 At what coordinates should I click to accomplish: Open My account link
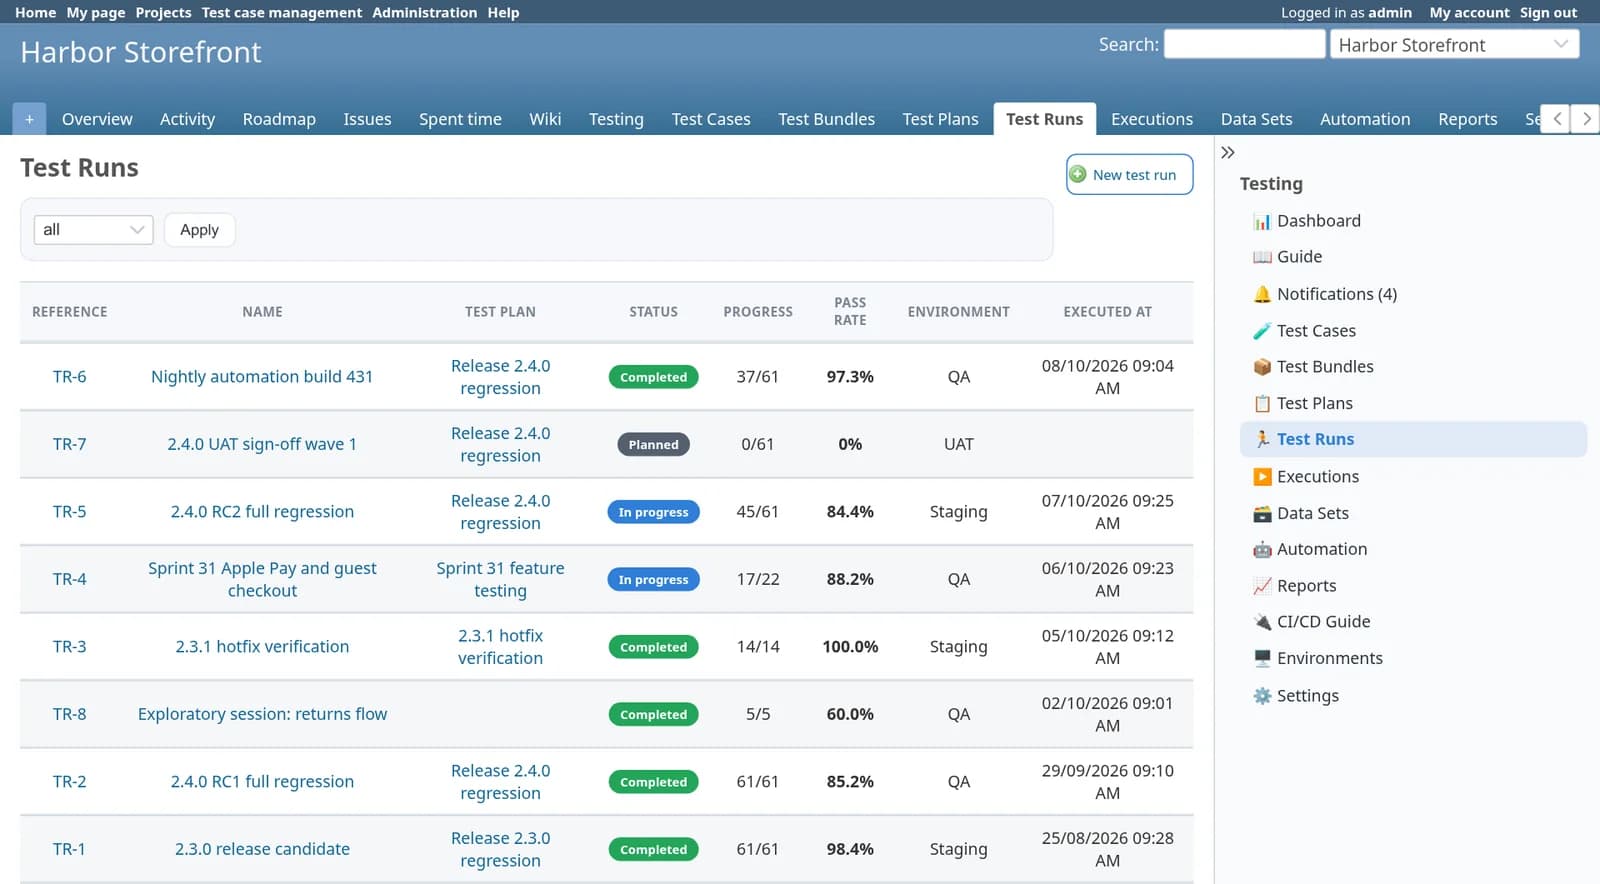1469,13
